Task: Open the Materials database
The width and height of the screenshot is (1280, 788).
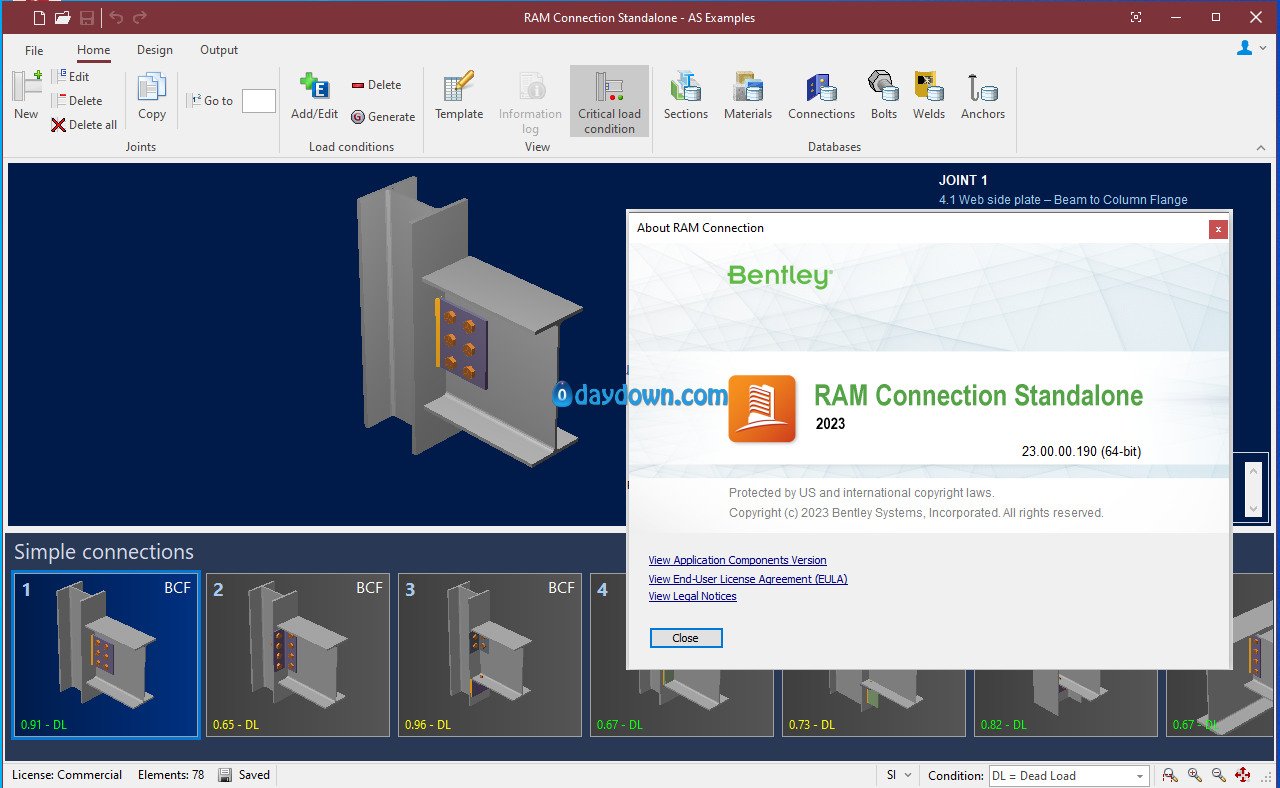Action: (x=747, y=96)
